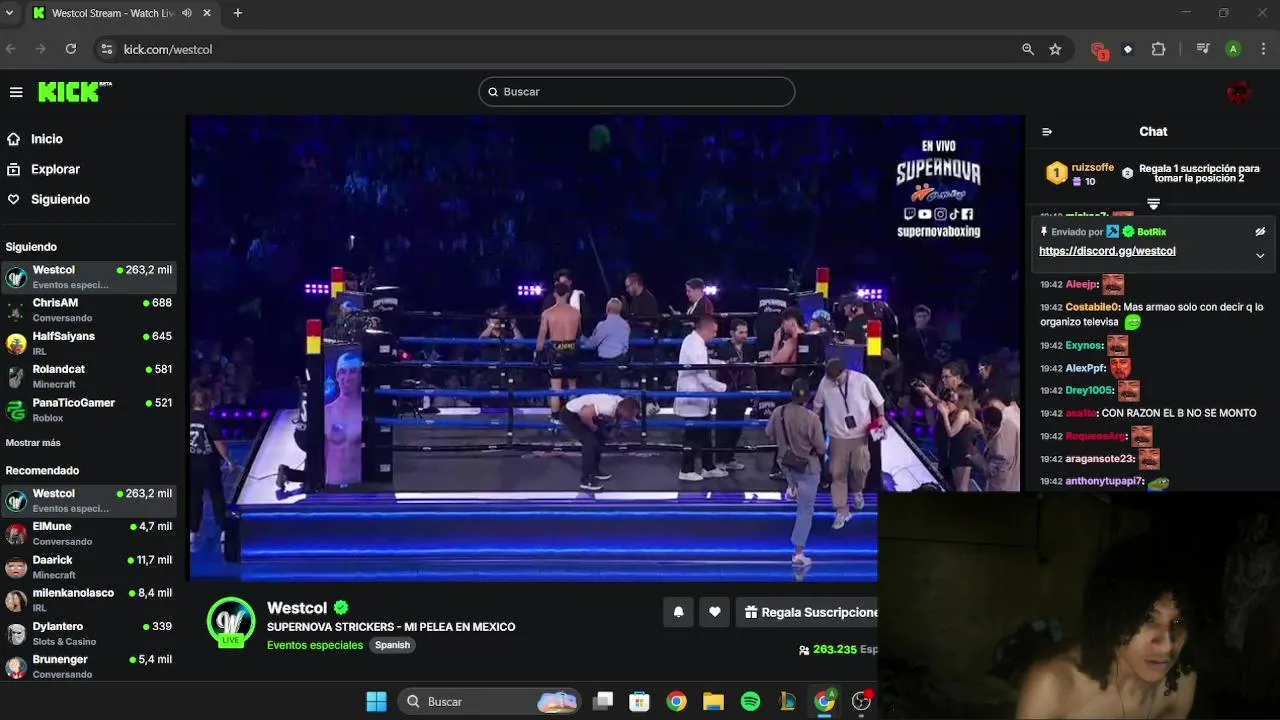
Task: Open red extension with badge 3
Action: pyautogui.click(x=1099, y=50)
